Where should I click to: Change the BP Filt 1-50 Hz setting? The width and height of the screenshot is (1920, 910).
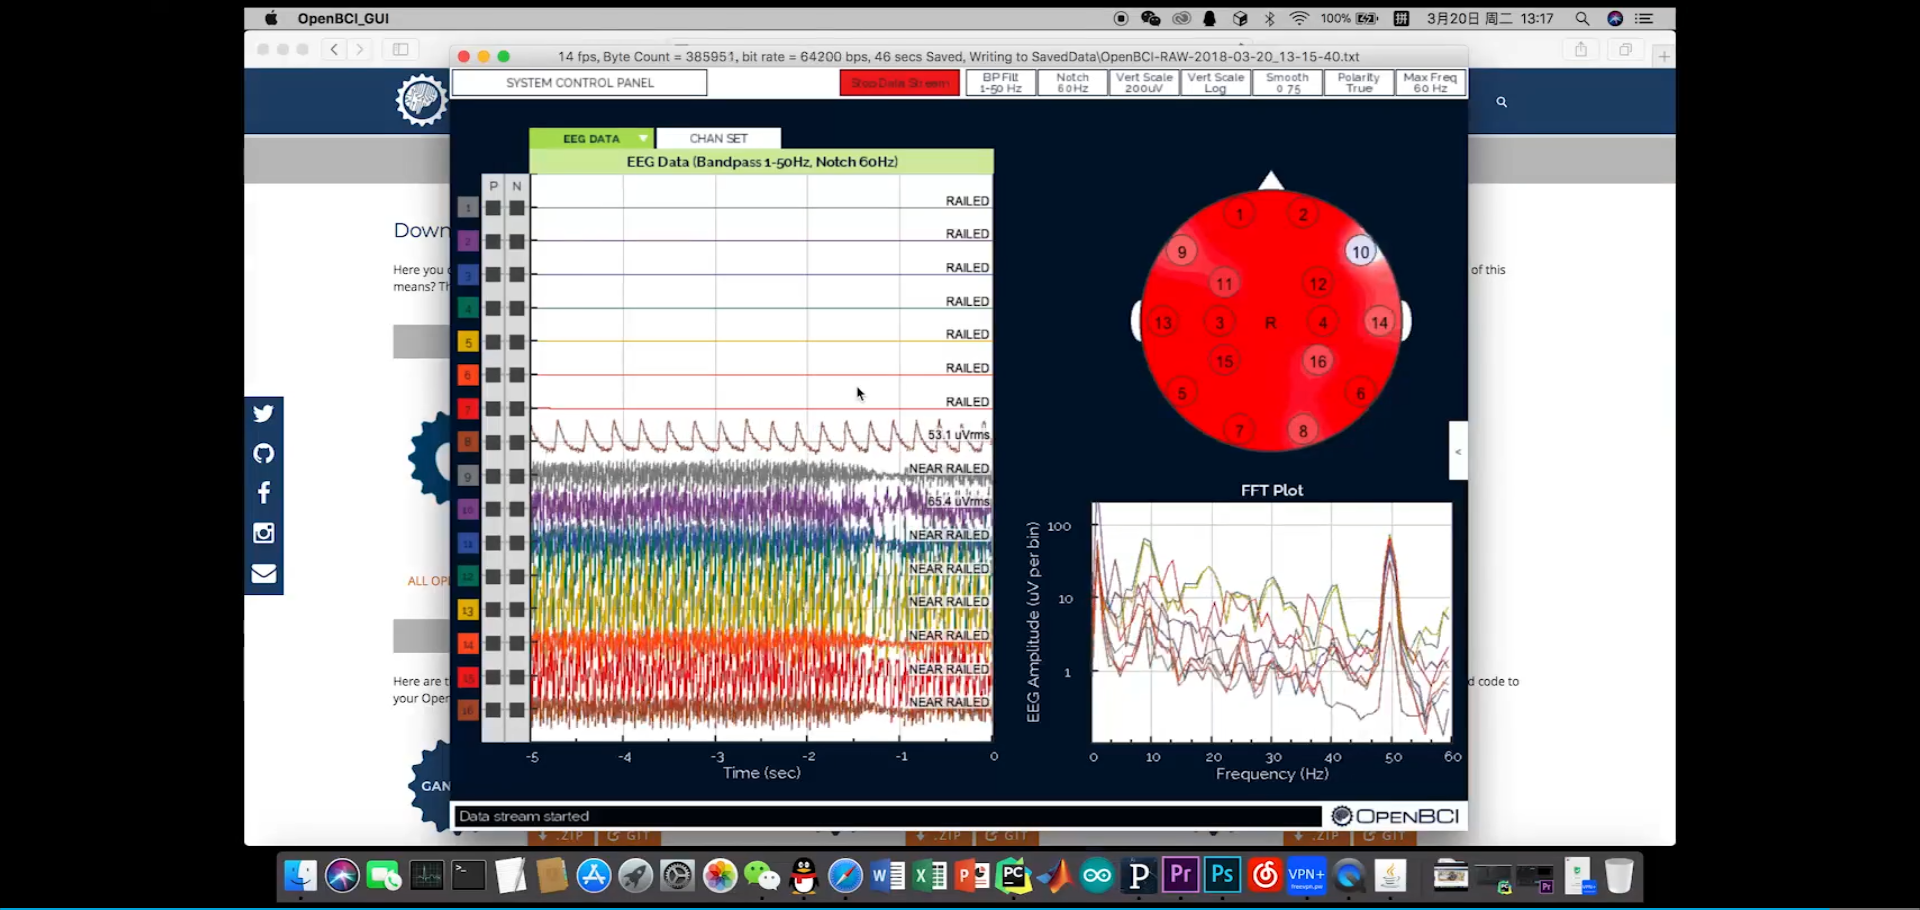point(1000,83)
